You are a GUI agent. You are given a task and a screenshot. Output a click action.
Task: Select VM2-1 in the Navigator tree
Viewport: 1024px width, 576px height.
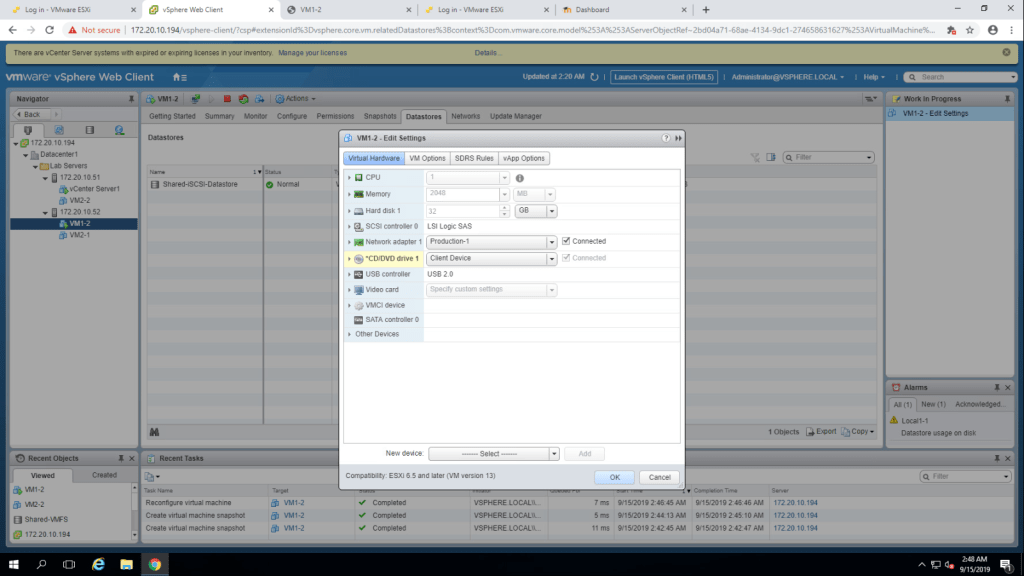pyautogui.click(x=79, y=235)
